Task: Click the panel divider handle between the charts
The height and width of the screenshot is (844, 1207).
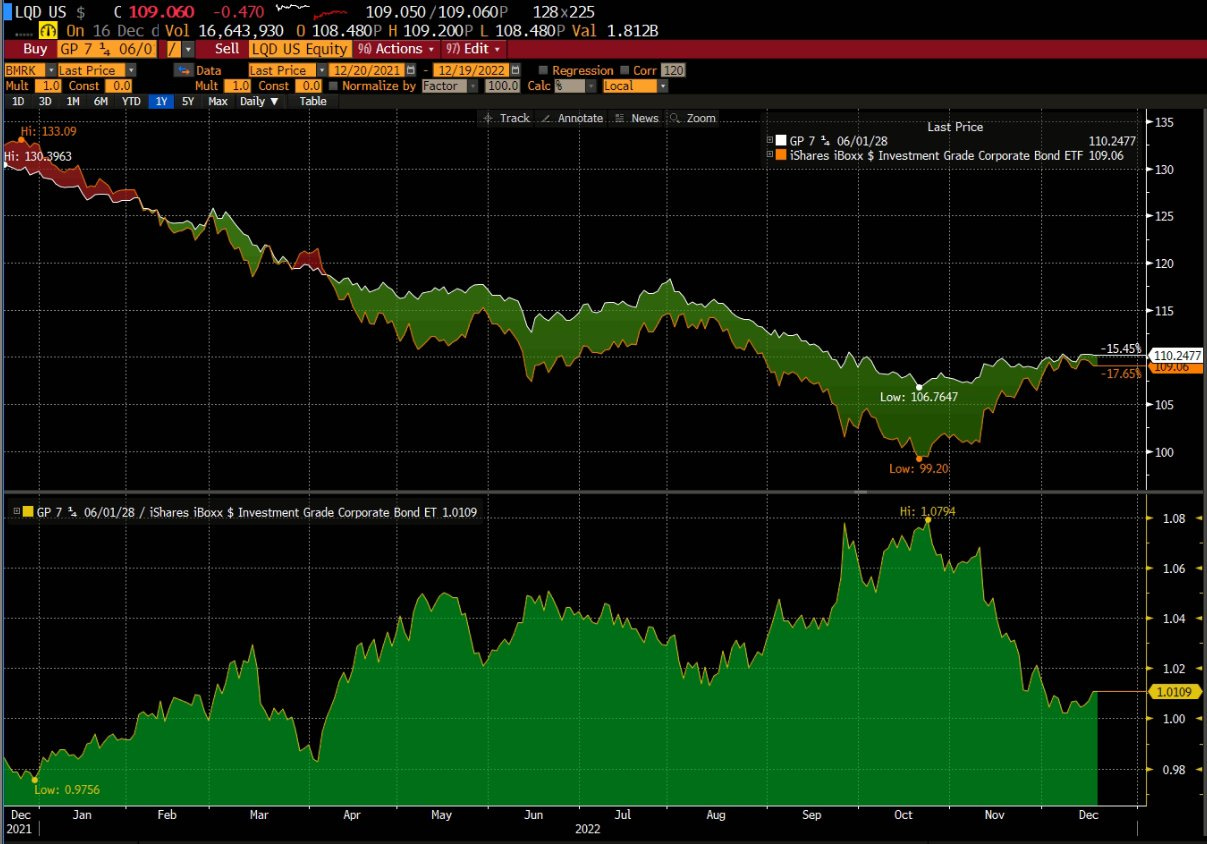Action: click(859, 491)
